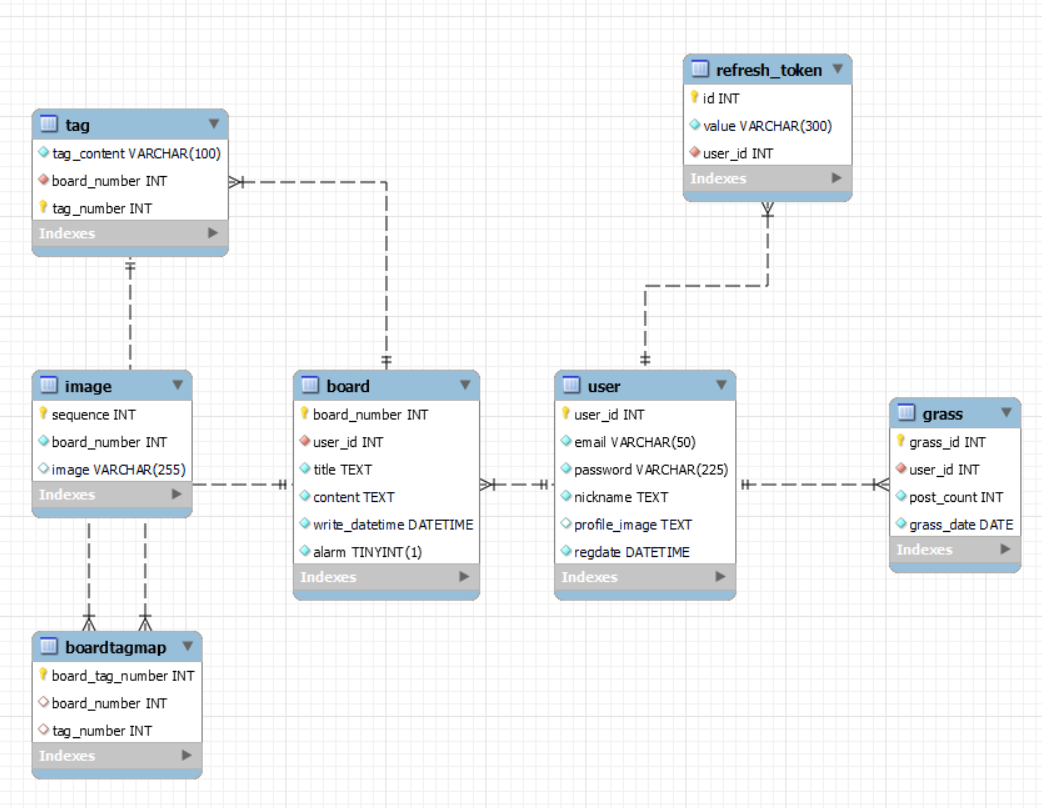Expand Indexes section of user table
Viewport: 1042px width, 808px height.
(x=720, y=576)
